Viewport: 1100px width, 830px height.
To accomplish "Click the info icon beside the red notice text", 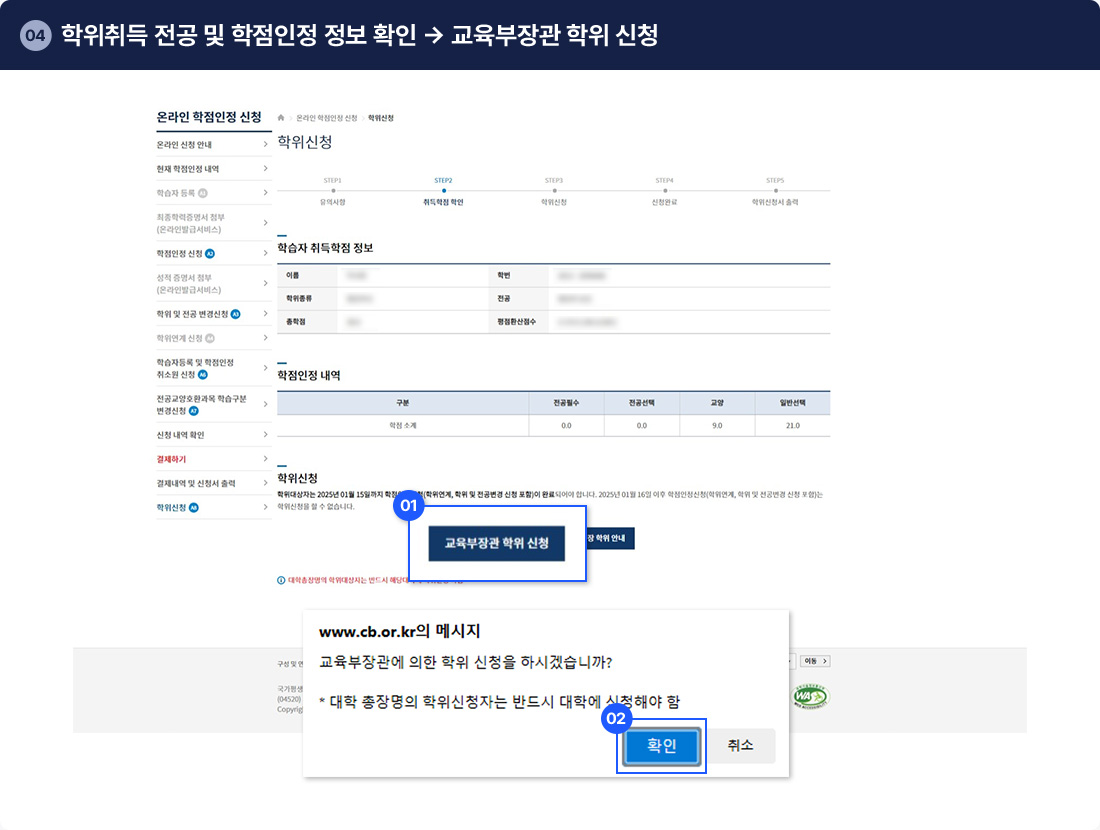I will click(281, 580).
